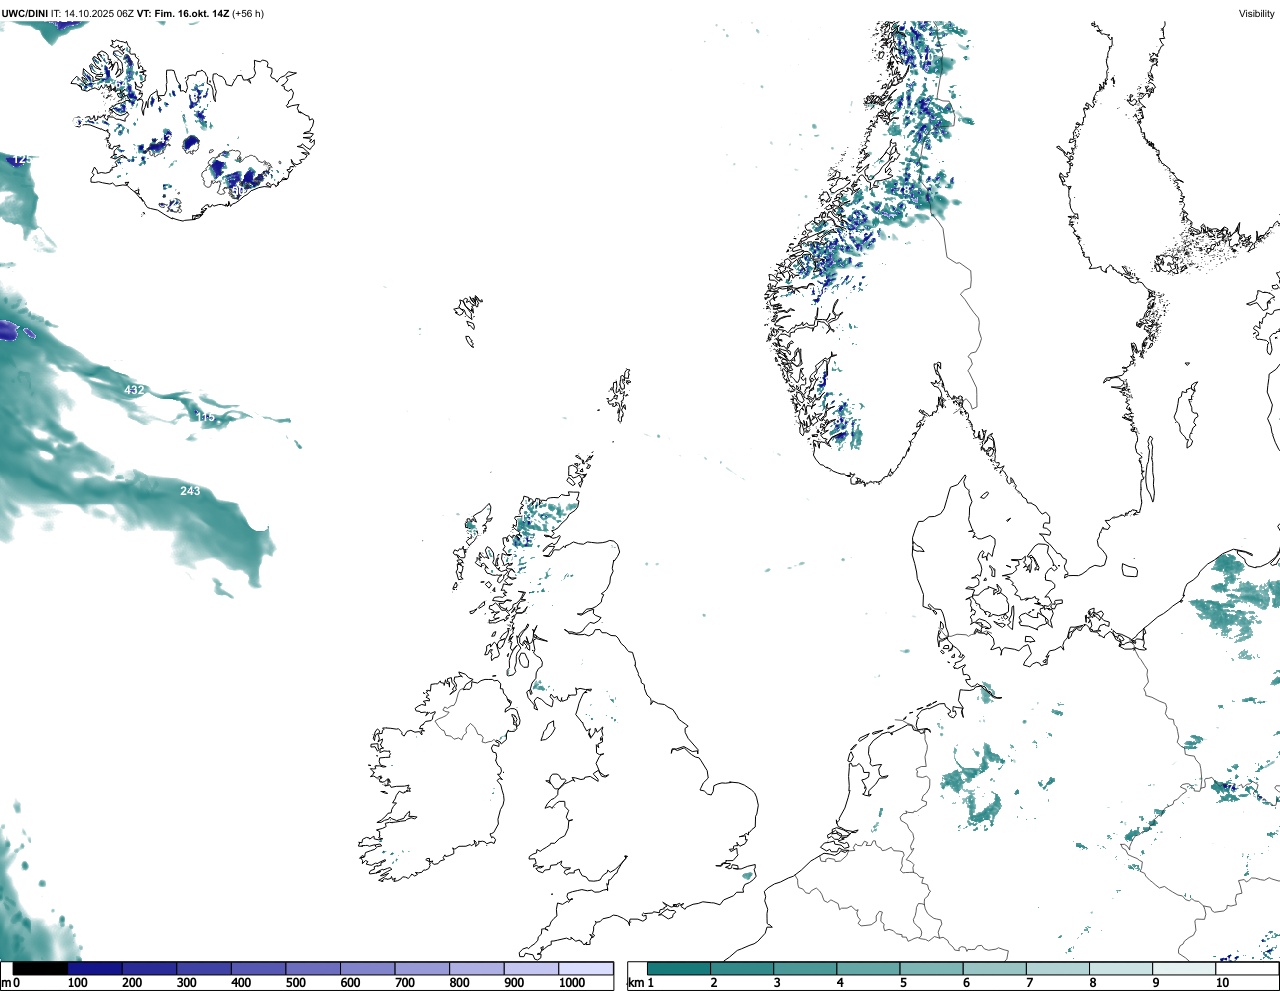Click the UWC/DINI title in the header
The width and height of the screenshot is (1280, 991).
[25, 14]
